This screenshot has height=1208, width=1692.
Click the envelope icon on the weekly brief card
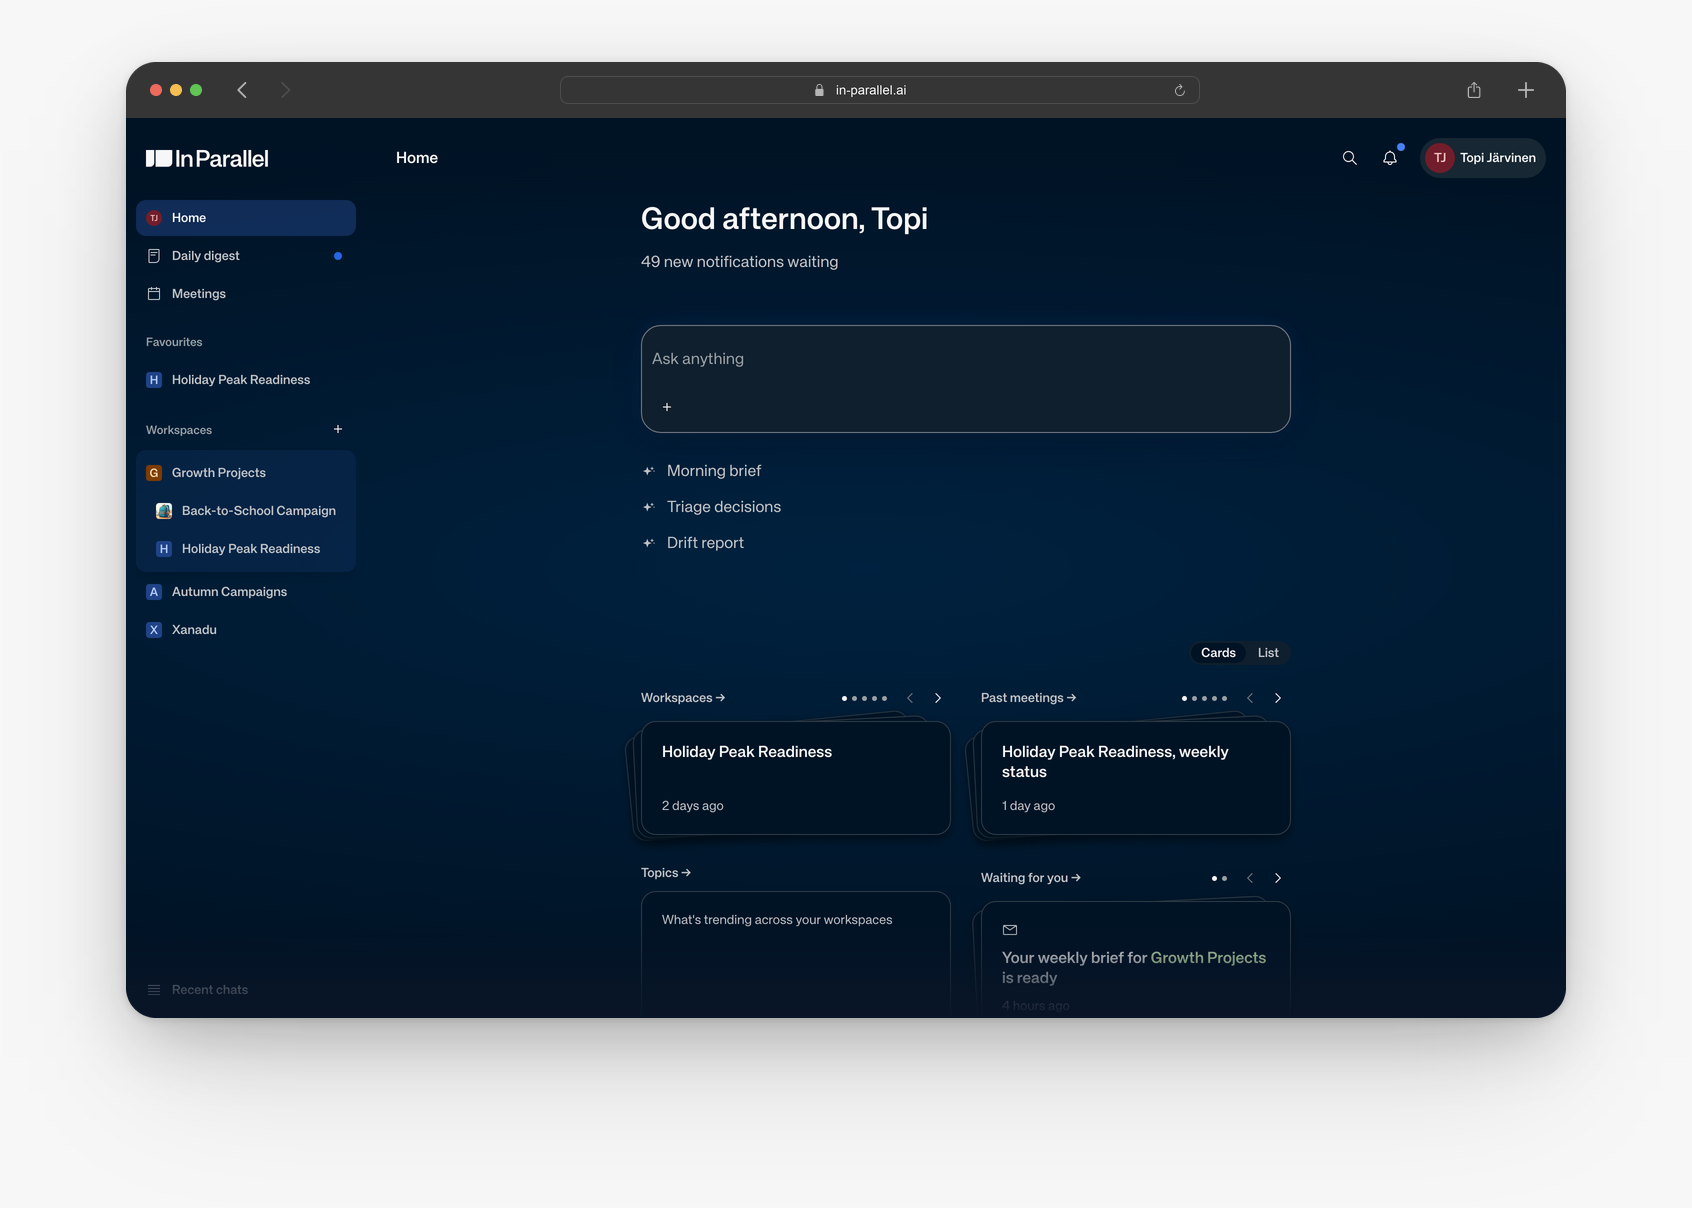(x=1010, y=930)
